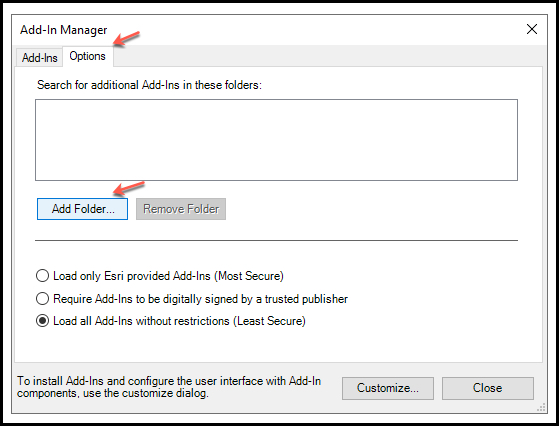Click the Add-In Manager title bar text
The width and height of the screenshot is (559, 426).
[x=63, y=30]
